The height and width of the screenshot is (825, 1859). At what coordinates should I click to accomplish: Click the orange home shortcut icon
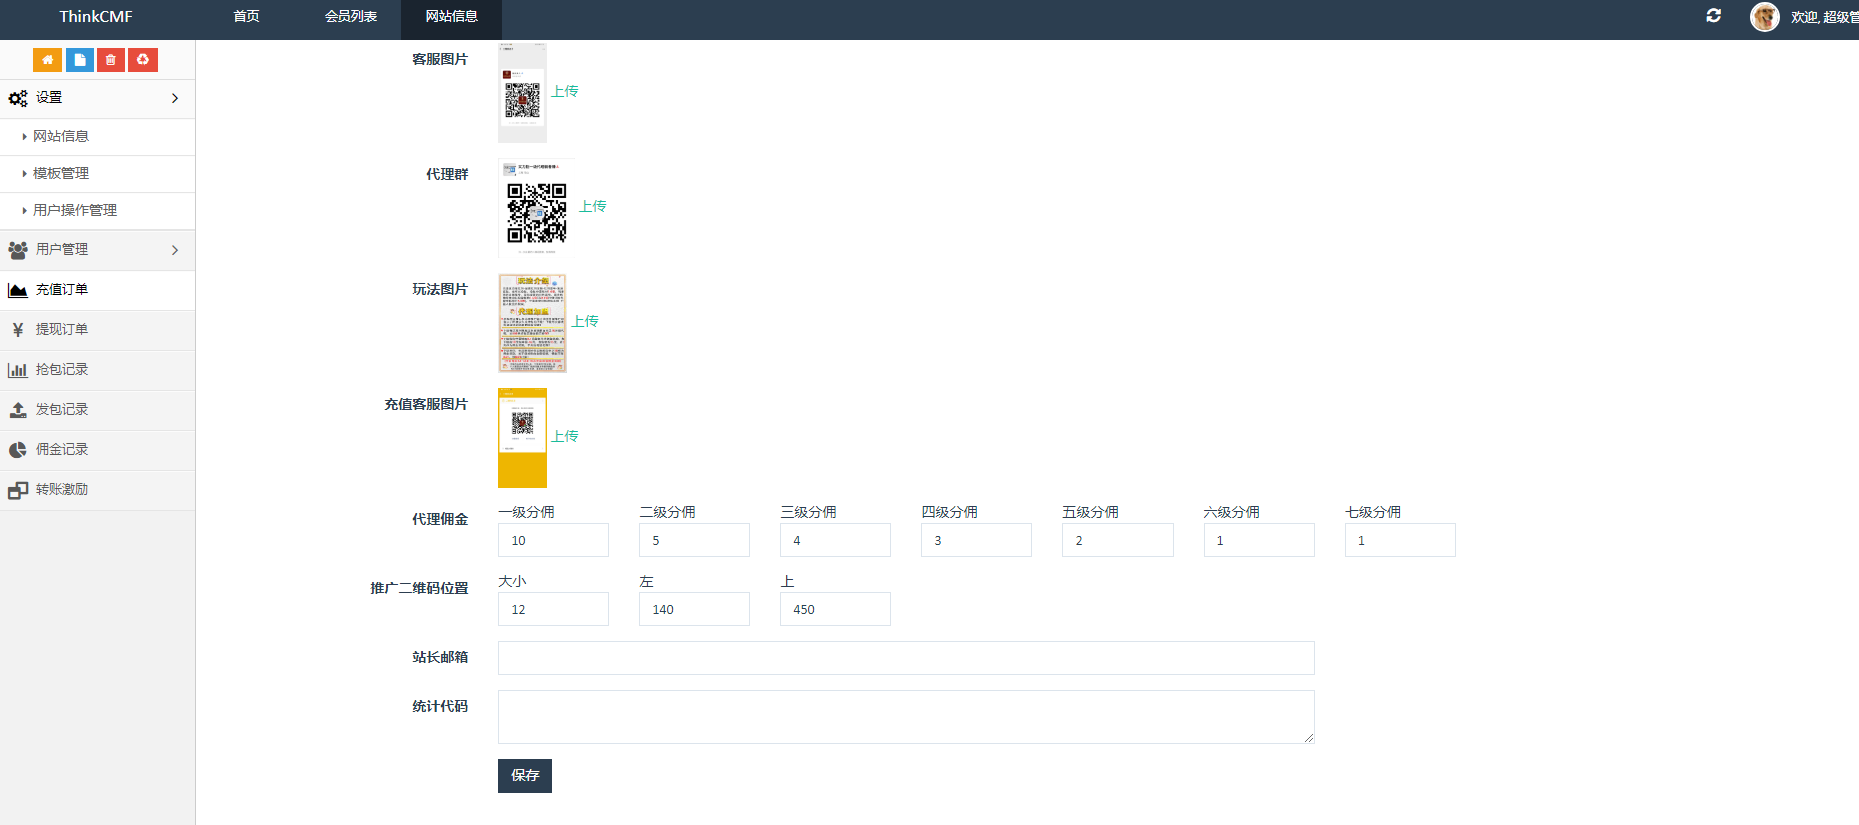(x=47, y=60)
